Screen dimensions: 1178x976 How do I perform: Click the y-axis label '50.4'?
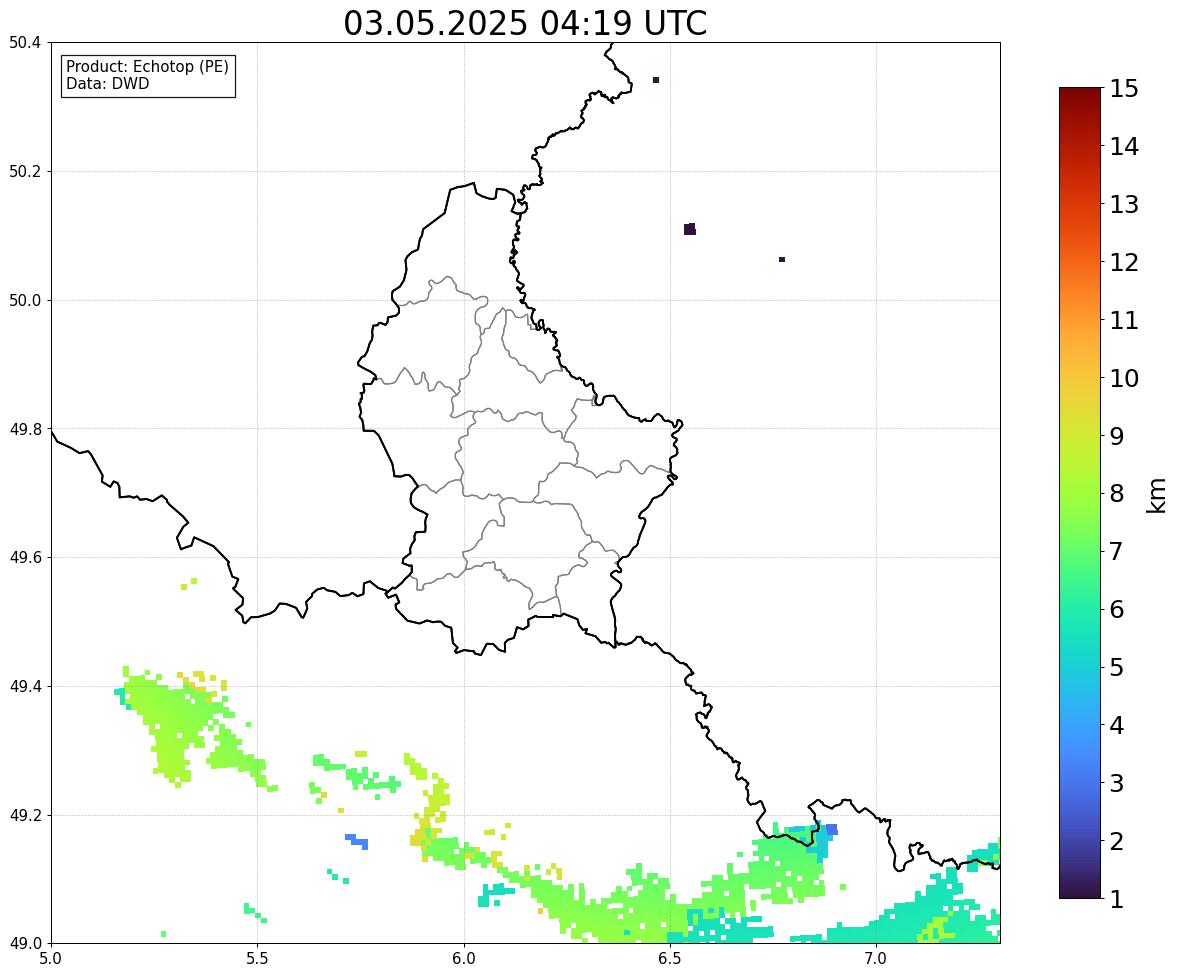[24, 43]
